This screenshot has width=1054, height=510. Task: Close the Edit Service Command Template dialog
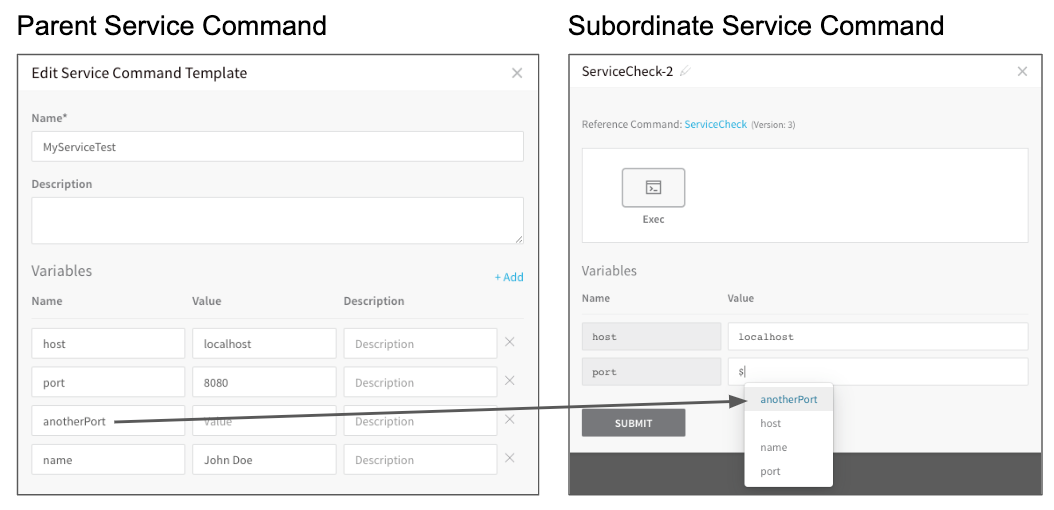click(517, 73)
